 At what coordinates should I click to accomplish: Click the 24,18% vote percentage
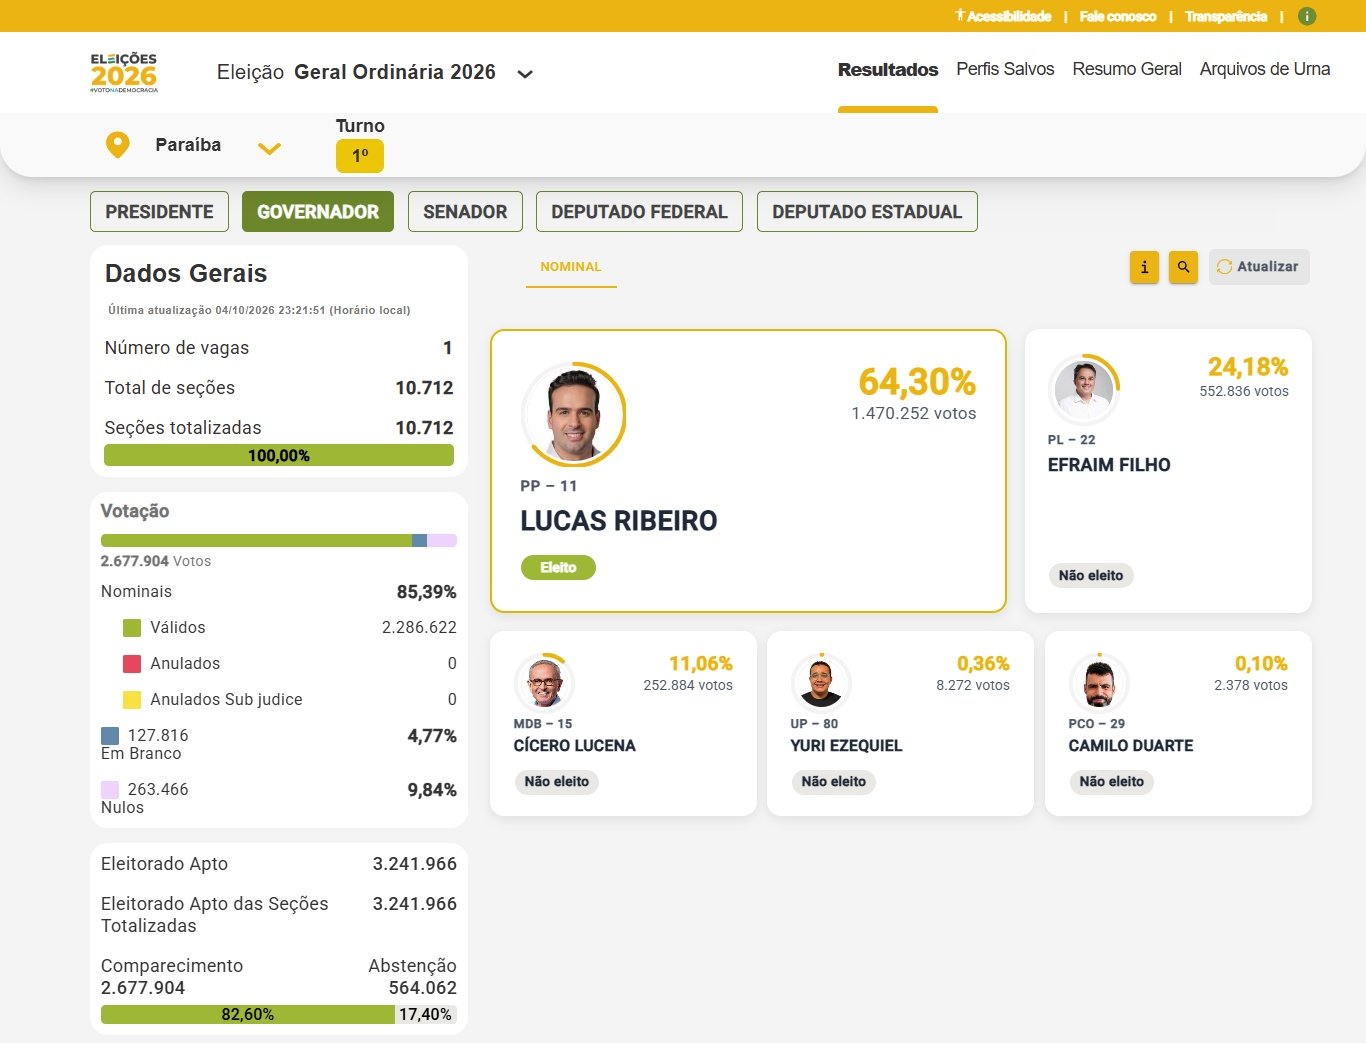[1248, 367]
